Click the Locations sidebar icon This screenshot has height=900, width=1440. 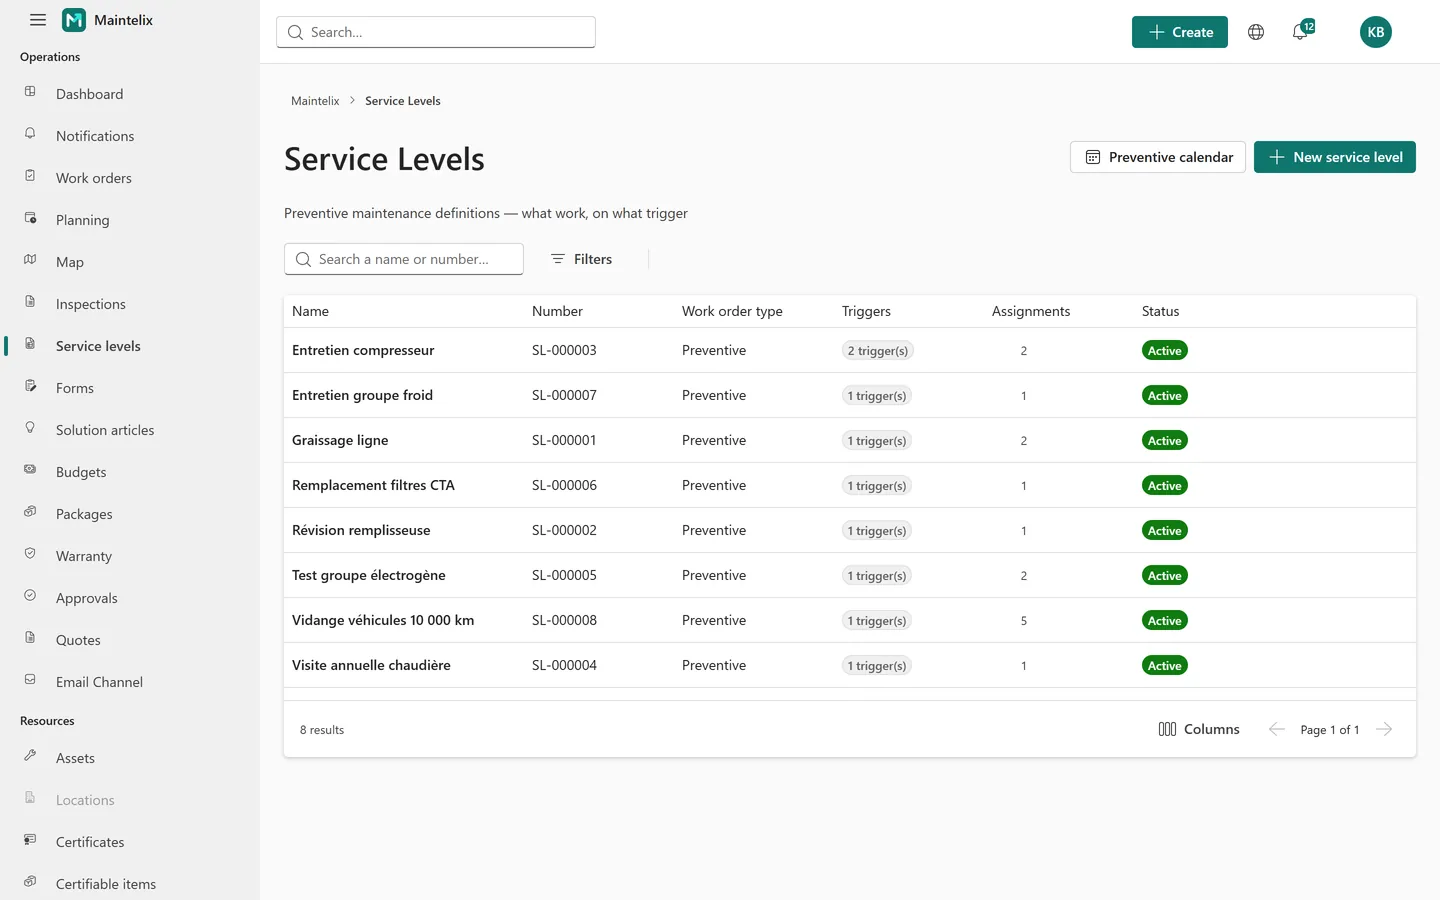30,798
